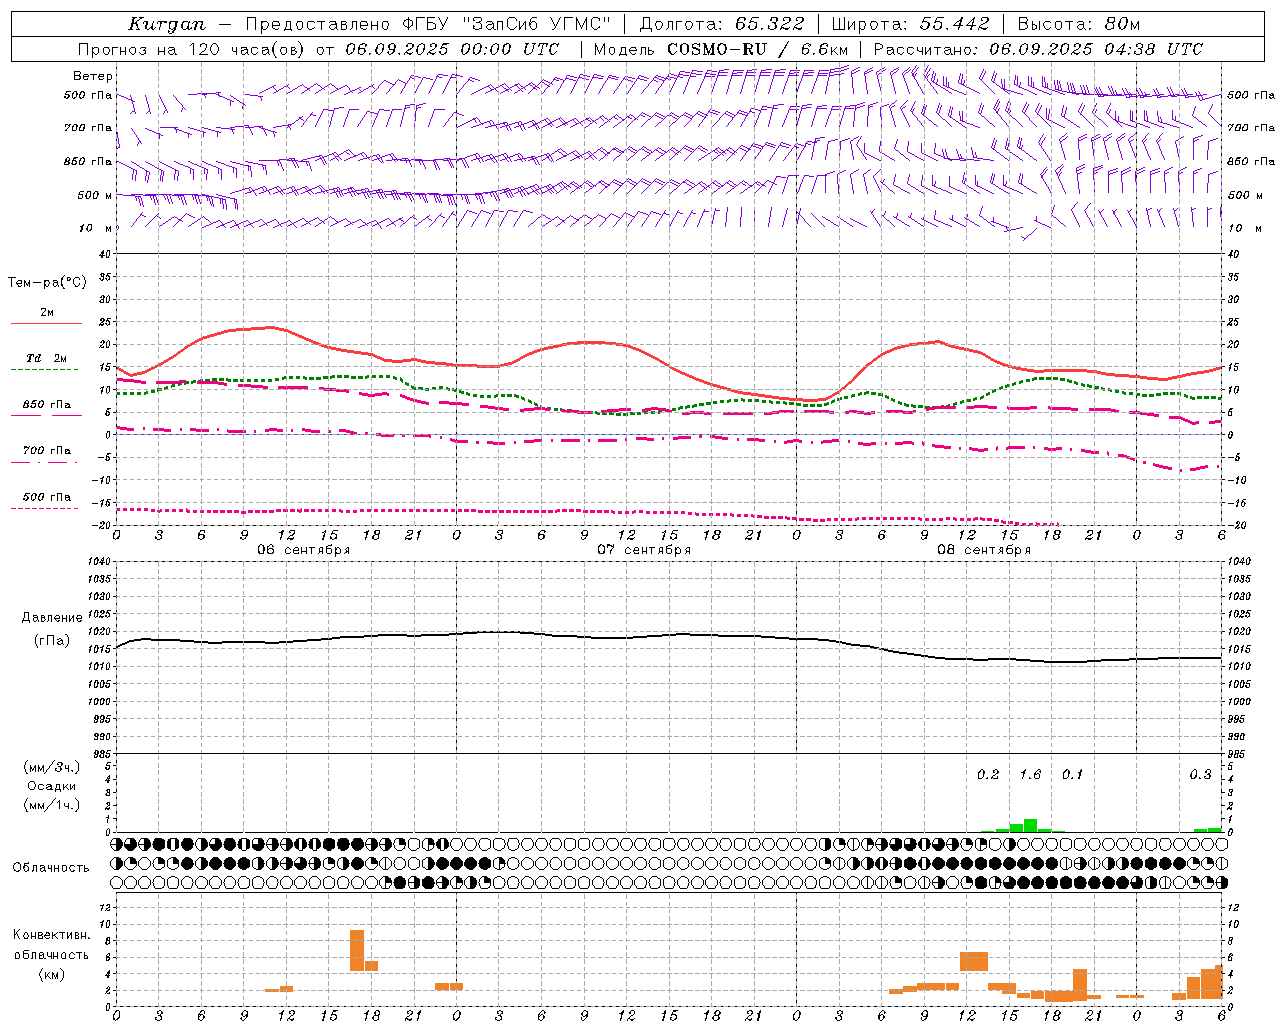Click the right '850 гПа' wind level label
The width and height of the screenshot is (1280, 1024).
click(x=1251, y=161)
